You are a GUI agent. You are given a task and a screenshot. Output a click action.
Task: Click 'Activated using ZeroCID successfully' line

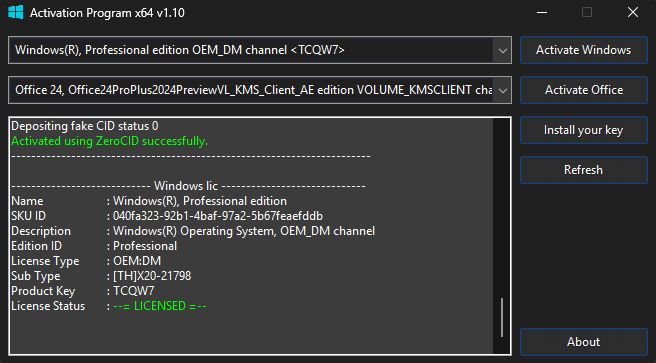click(x=110, y=141)
